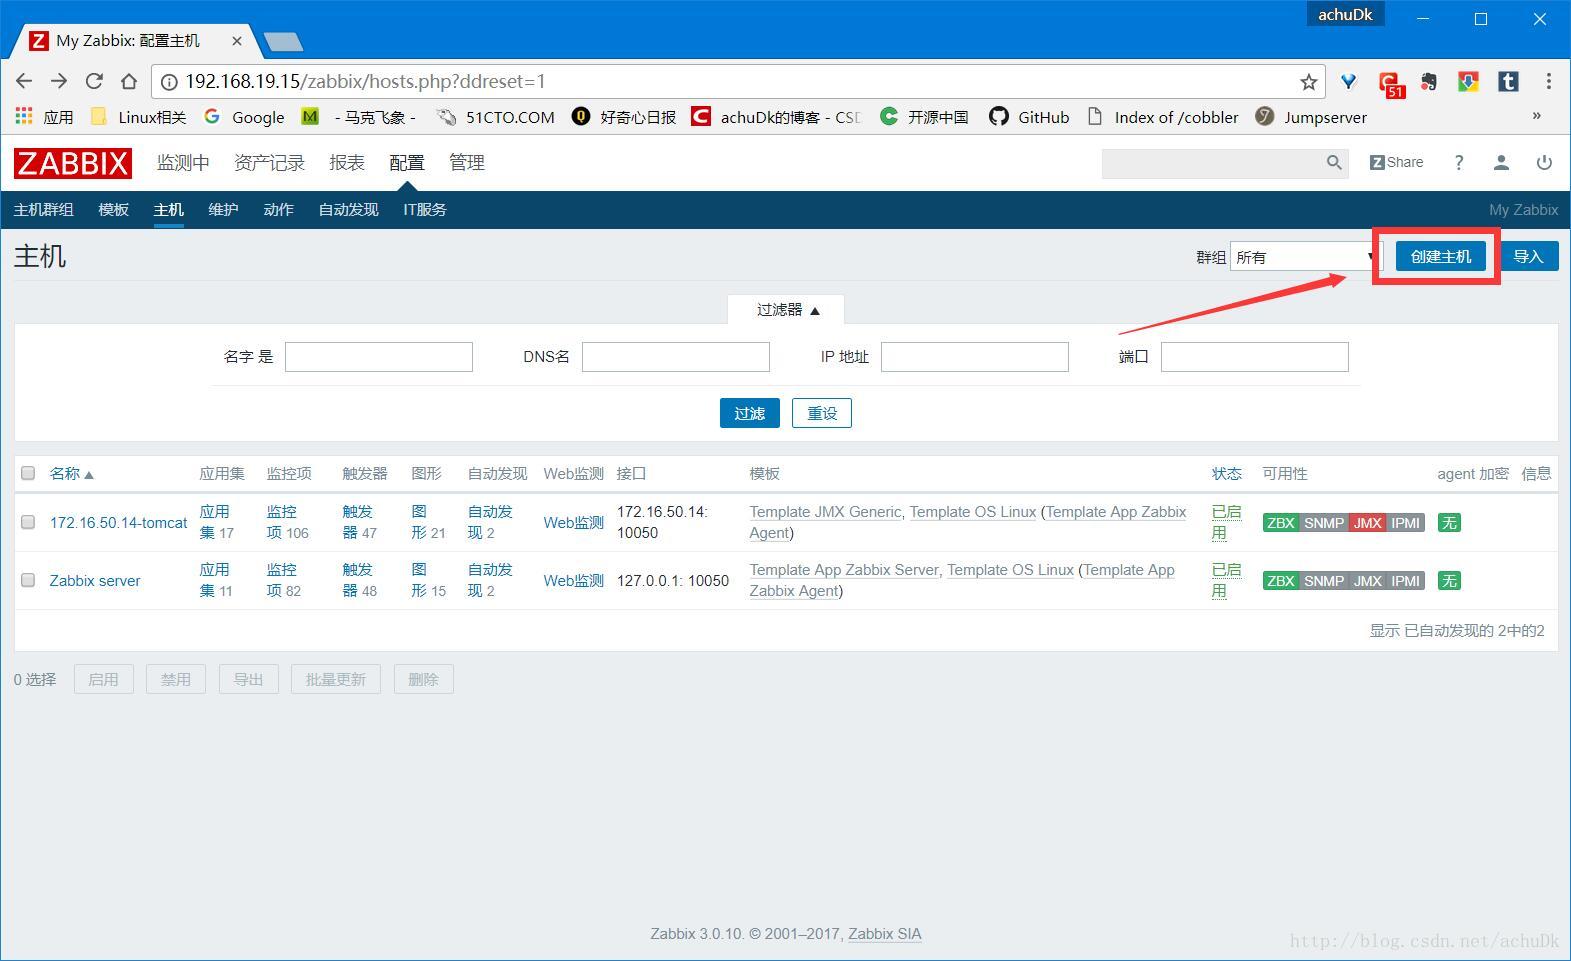Click the colorful download extension icon
Screen dimensions: 1571x961
(x=1468, y=82)
